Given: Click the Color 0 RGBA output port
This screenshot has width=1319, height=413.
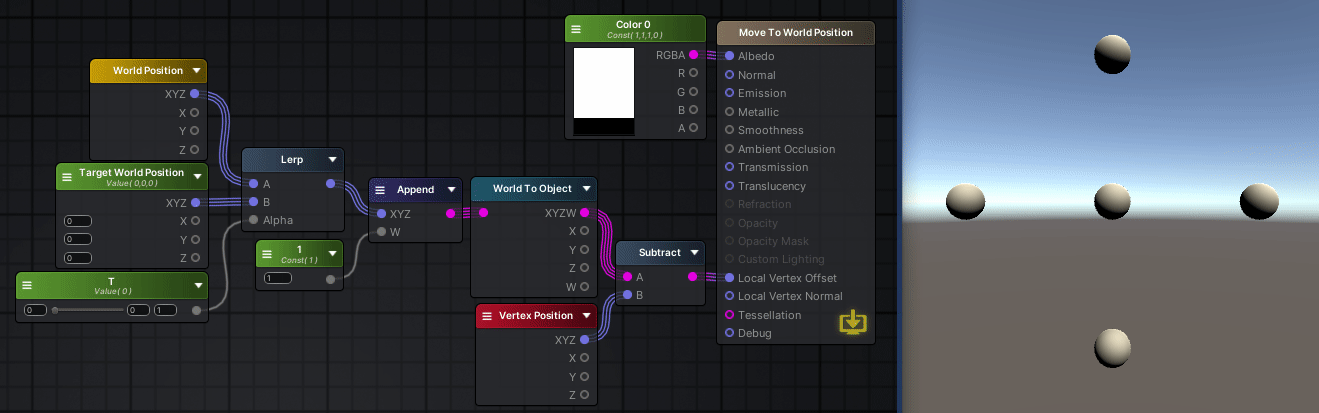Looking at the screenshot, I should 694,55.
